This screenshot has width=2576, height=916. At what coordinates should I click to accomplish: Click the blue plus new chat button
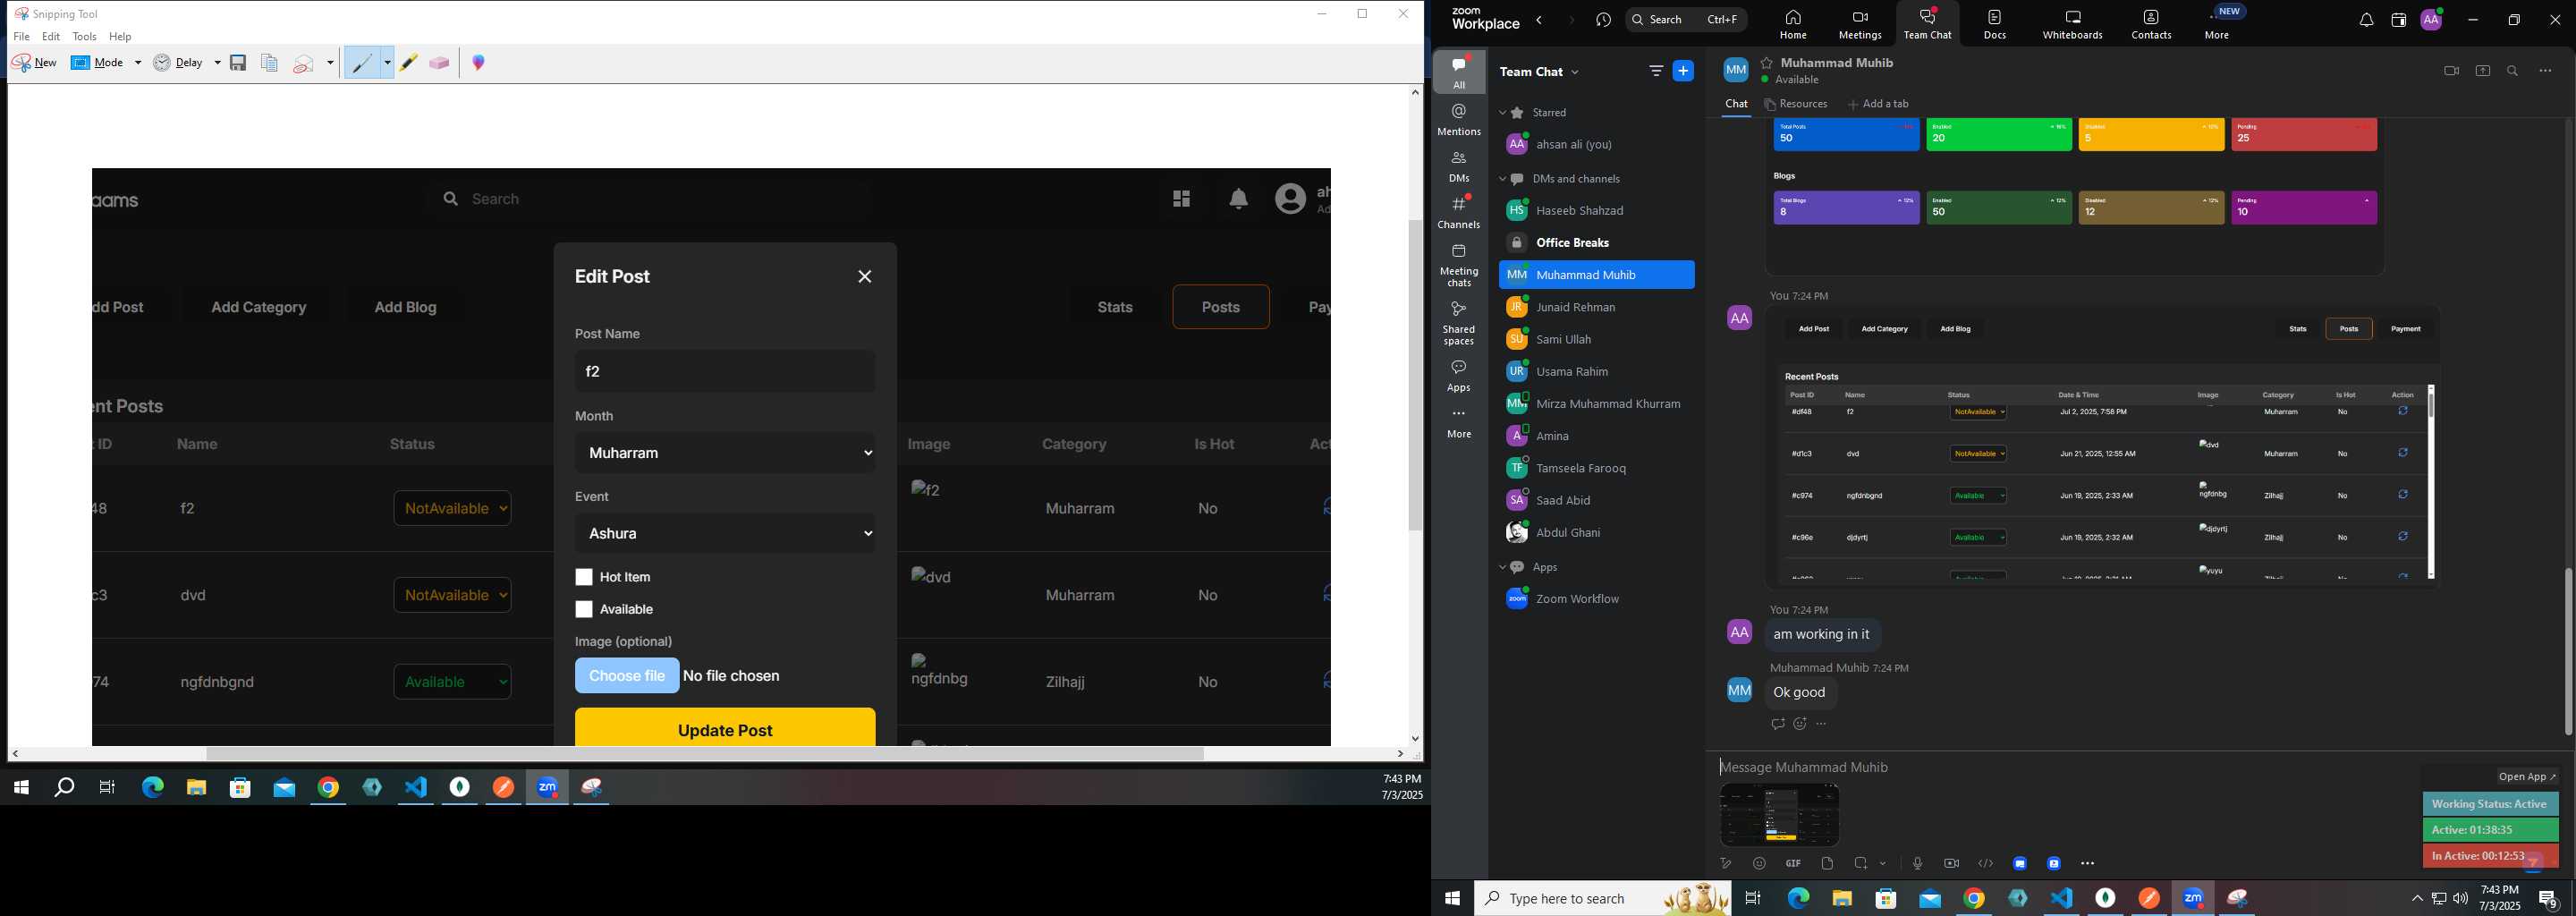click(1684, 71)
